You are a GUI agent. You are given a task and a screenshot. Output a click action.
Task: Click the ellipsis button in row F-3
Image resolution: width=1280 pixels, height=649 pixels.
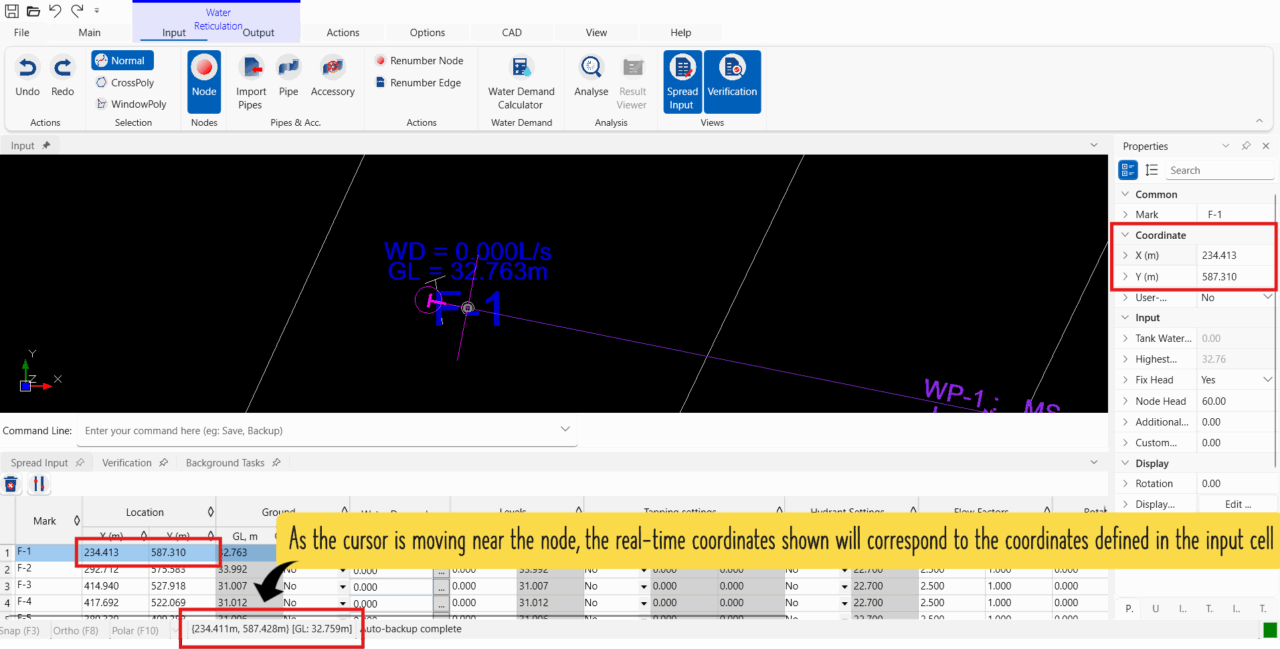tap(441, 587)
